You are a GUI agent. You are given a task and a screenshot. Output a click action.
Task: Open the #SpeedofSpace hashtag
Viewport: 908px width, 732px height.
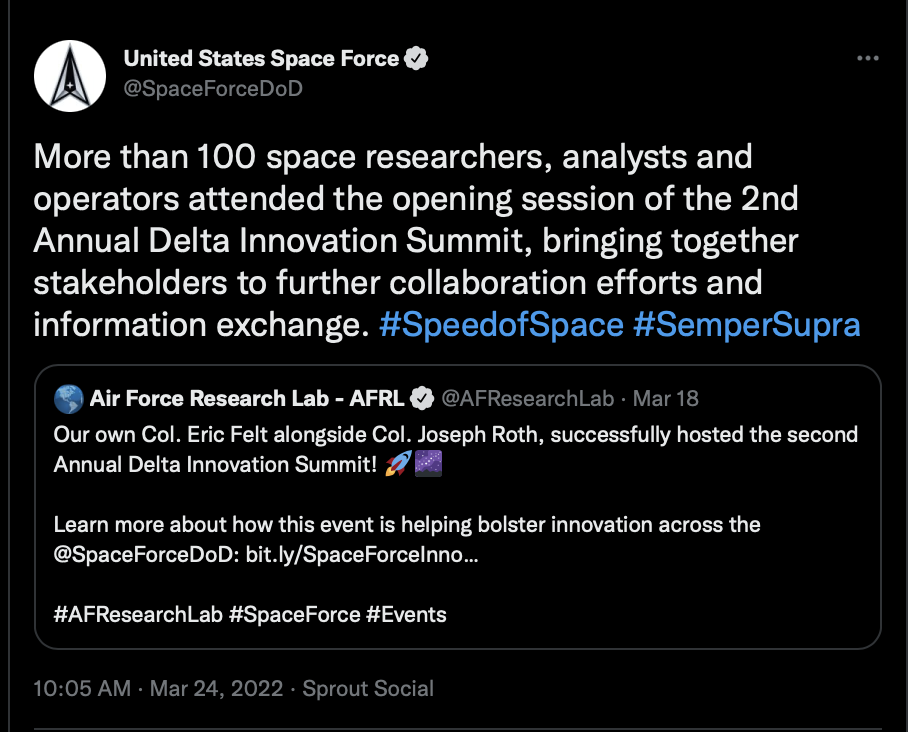(501, 324)
